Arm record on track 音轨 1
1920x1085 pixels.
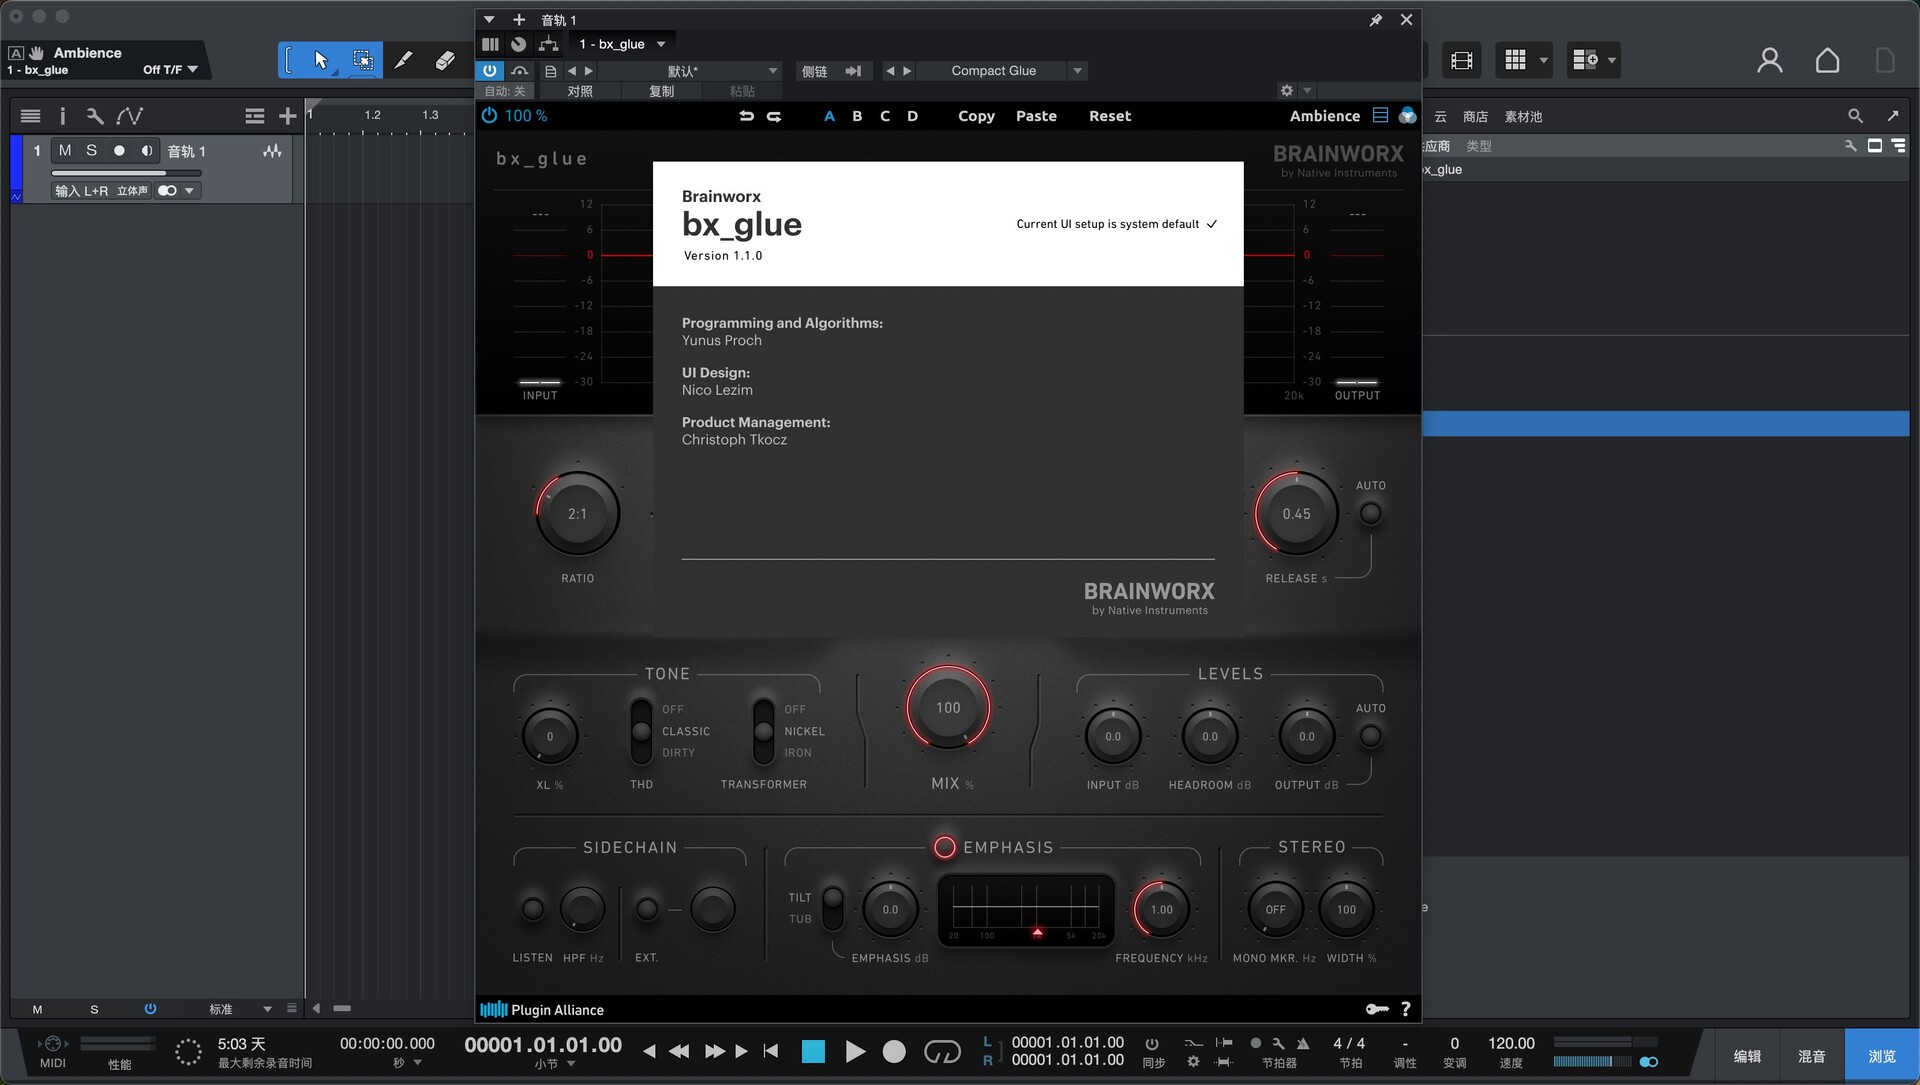click(119, 150)
